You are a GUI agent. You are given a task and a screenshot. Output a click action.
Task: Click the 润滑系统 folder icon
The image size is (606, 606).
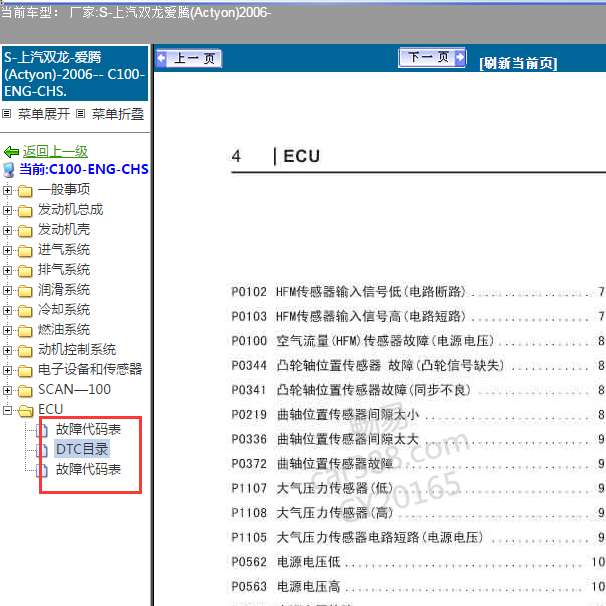click(x=25, y=291)
